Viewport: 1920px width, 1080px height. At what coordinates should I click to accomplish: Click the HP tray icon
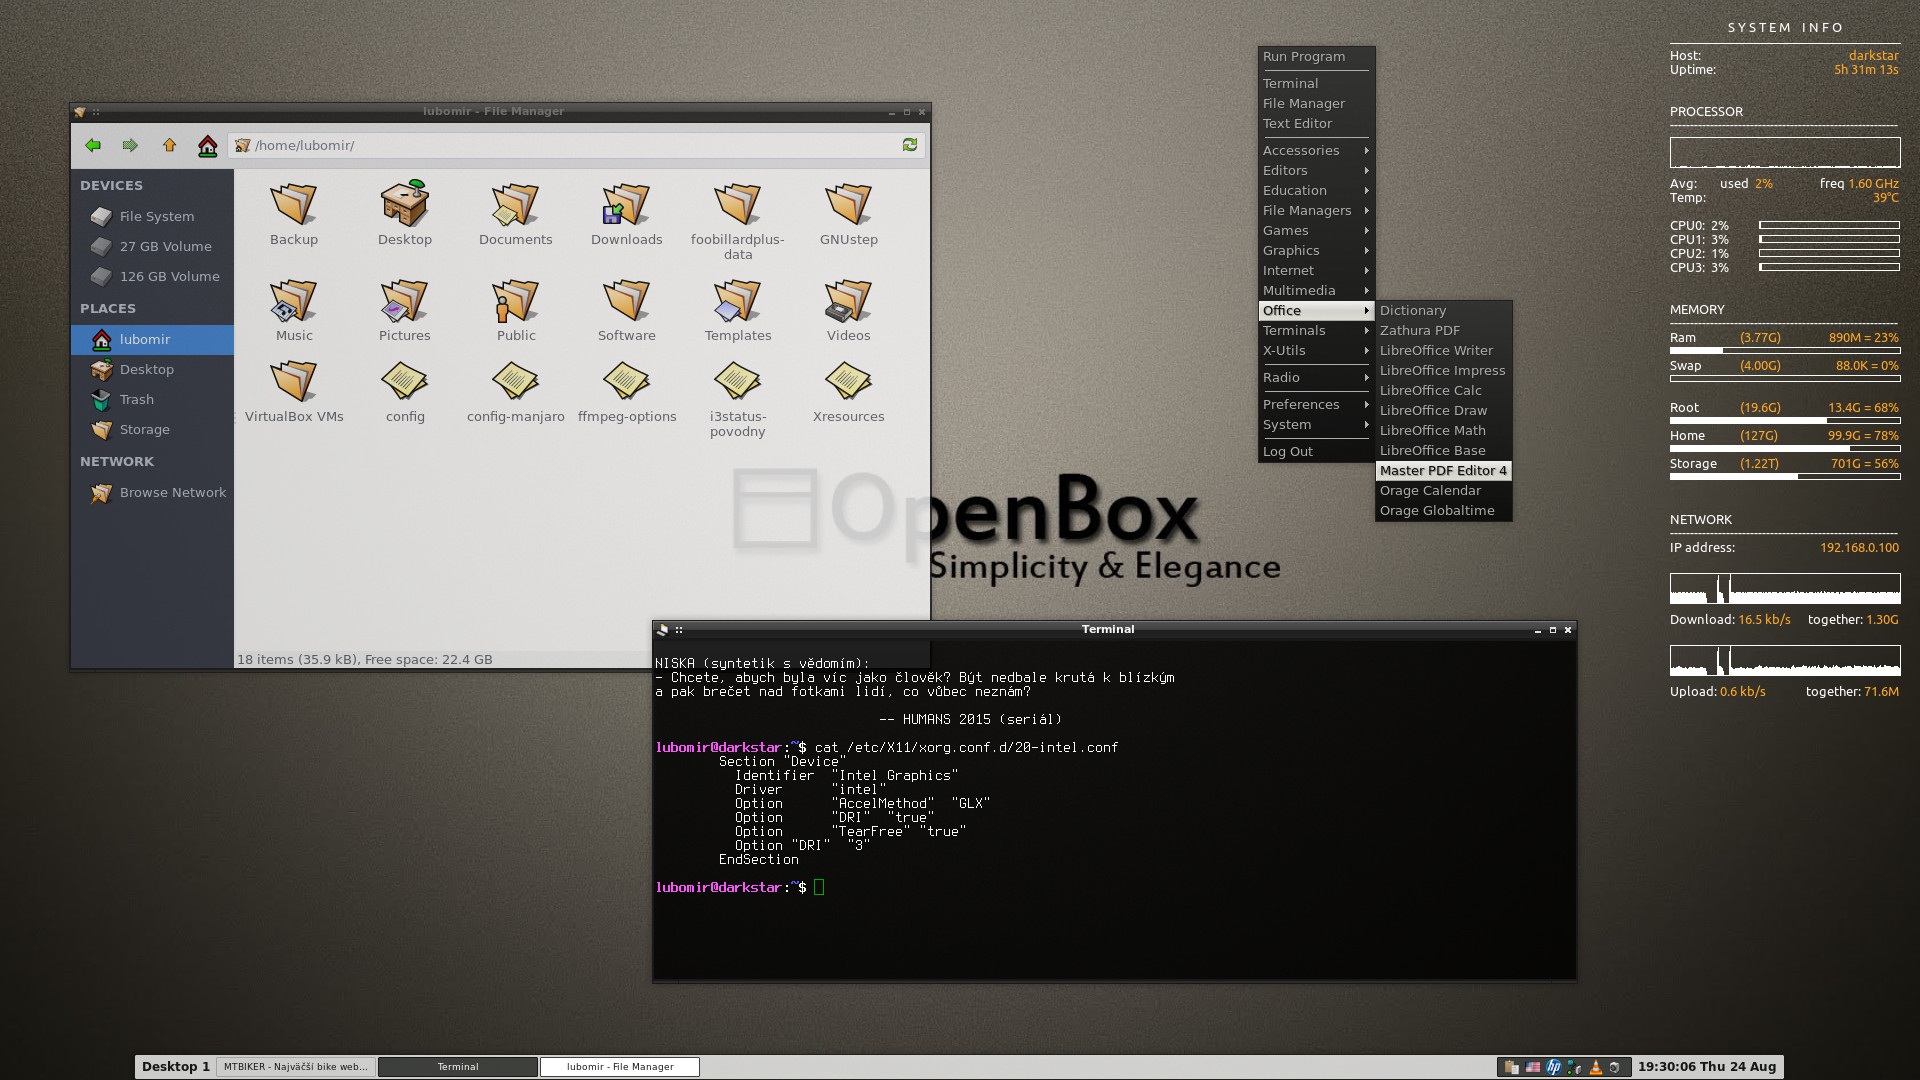pyautogui.click(x=1553, y=1067)
